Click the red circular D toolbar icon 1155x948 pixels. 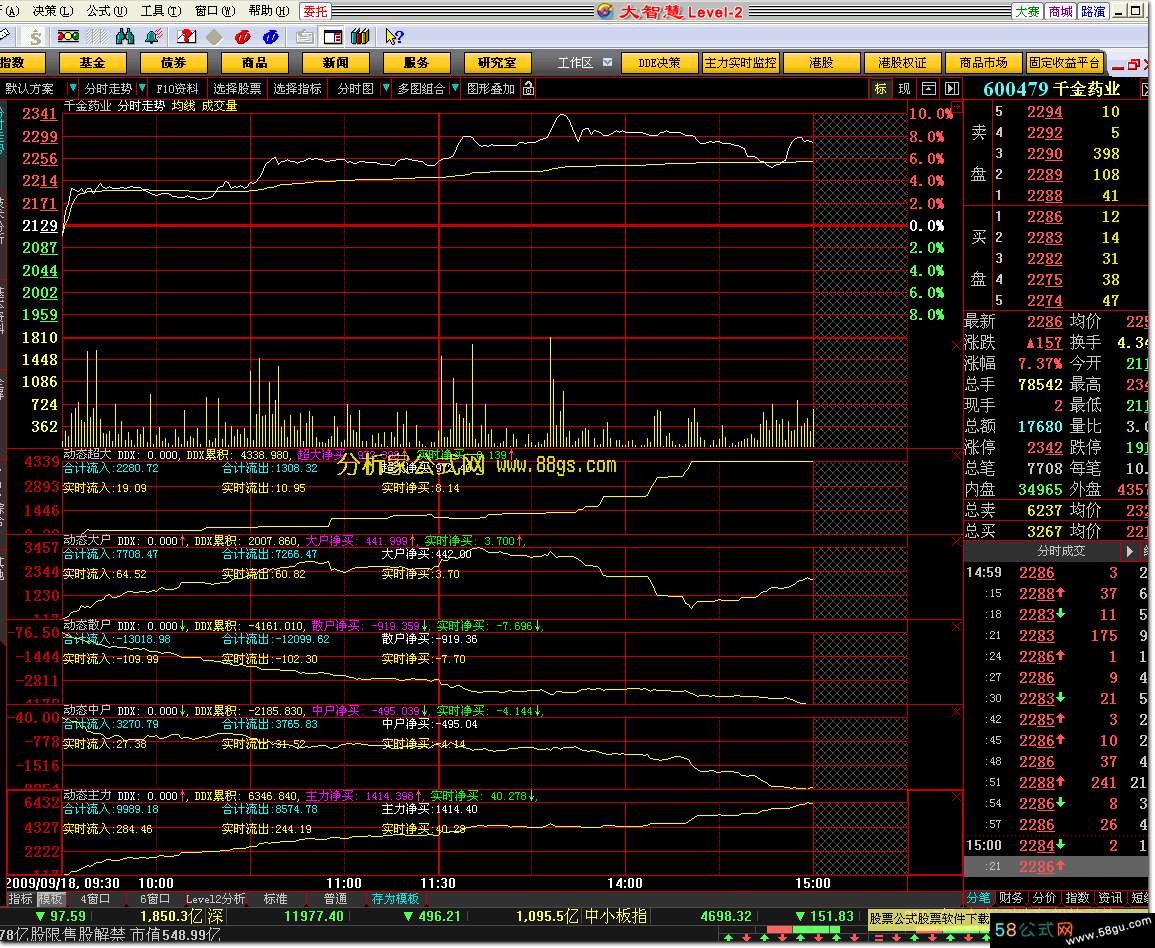coord(242,37)
